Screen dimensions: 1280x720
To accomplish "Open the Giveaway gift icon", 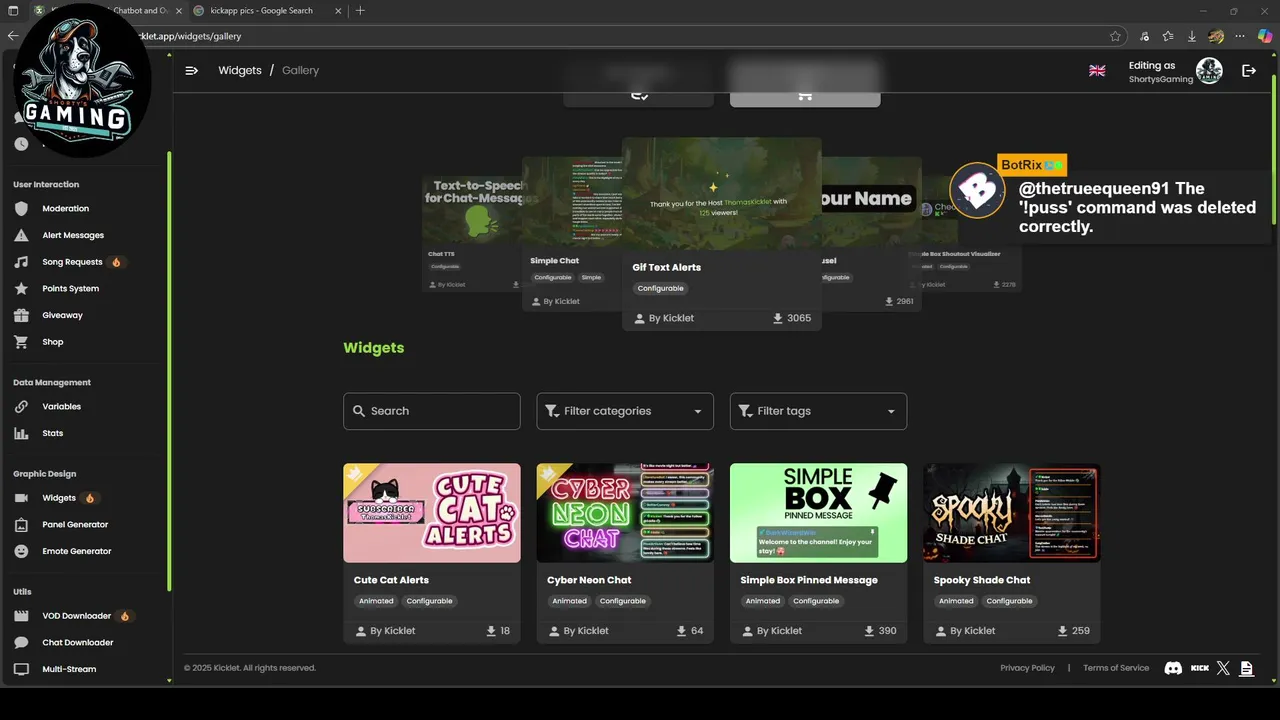I will point(21,315).
